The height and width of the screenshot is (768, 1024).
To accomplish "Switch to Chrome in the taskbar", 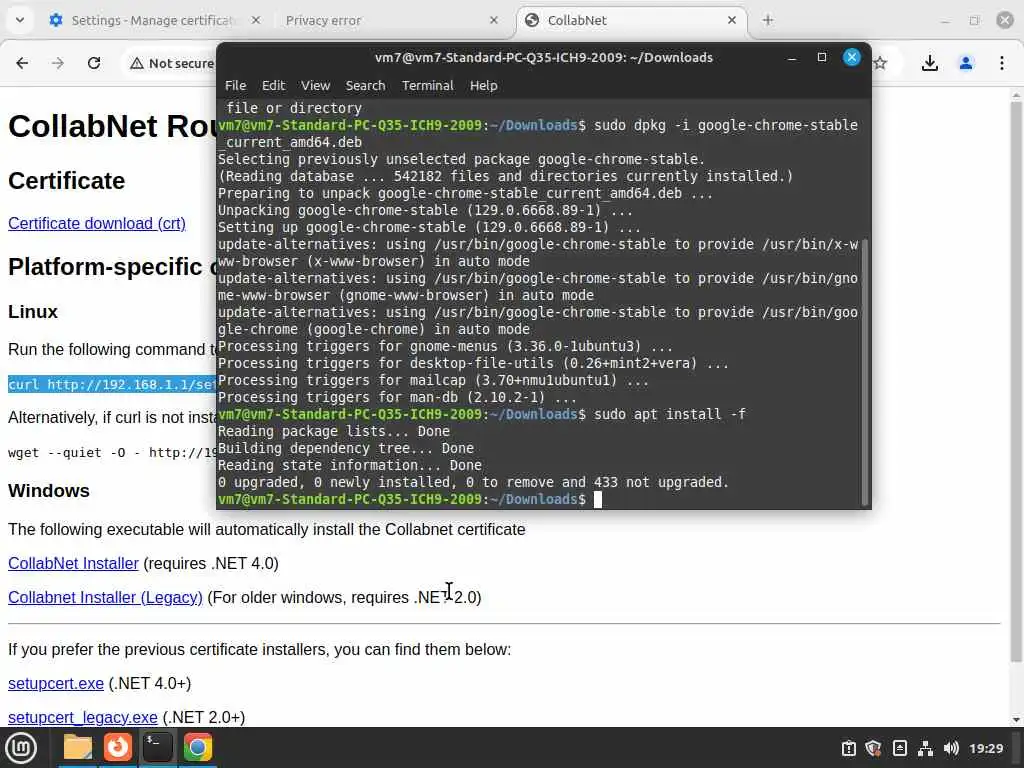I will (197, 747).
